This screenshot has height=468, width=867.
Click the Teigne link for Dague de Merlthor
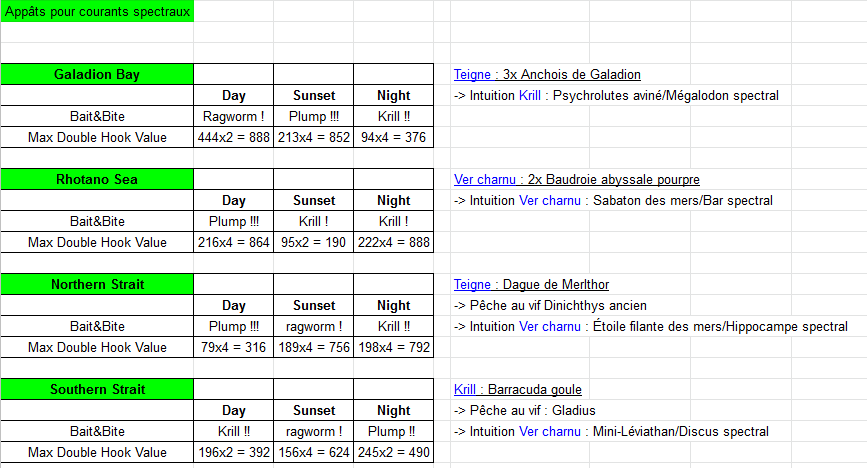tap(472, 285)
